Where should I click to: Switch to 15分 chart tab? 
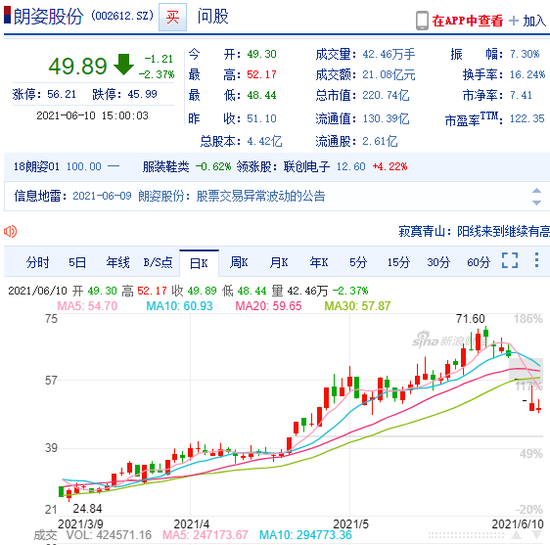tap(398, 262)
